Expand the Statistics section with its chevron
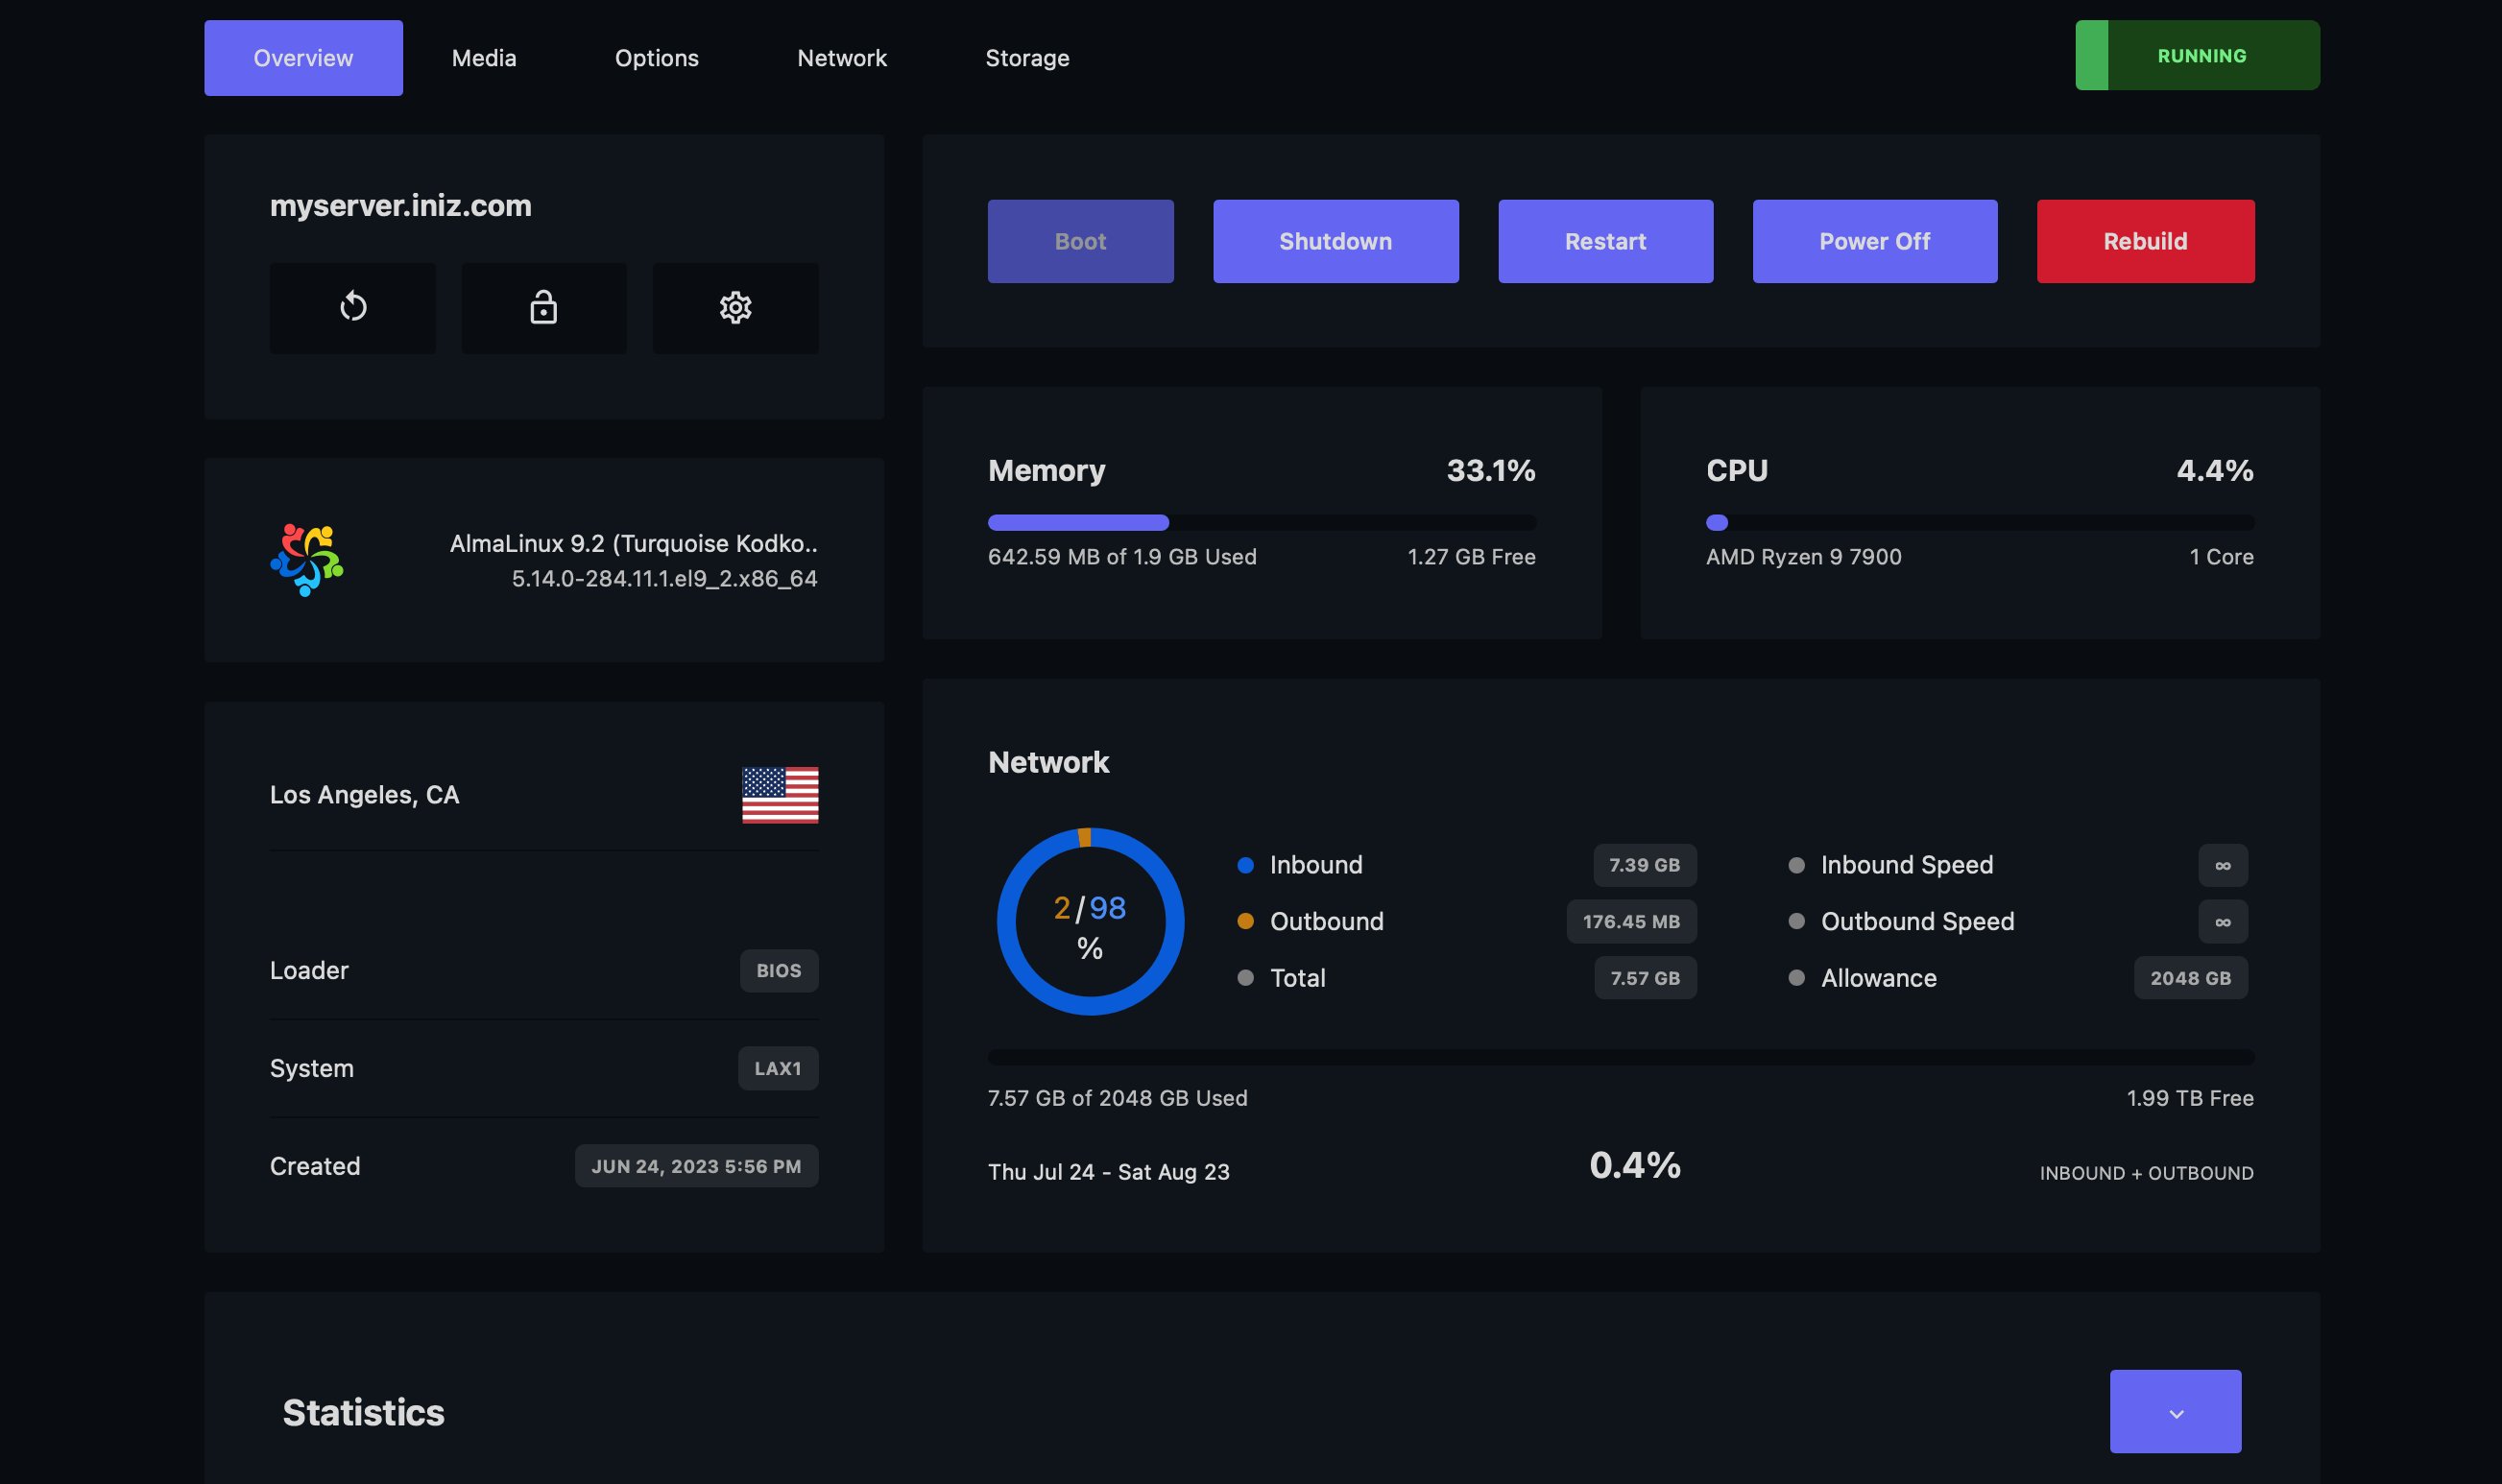 click(2175, 1411)
